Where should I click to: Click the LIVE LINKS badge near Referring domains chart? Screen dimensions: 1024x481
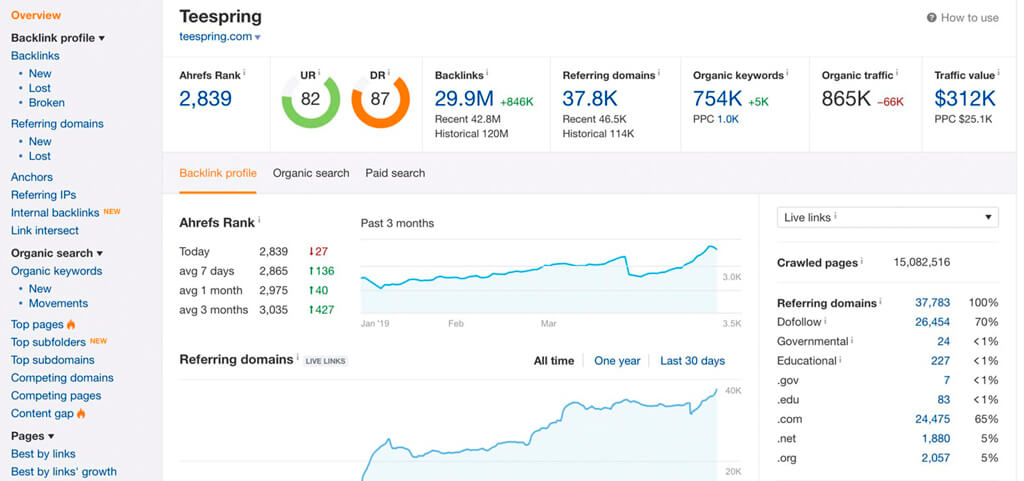click(x=325, y=361)
